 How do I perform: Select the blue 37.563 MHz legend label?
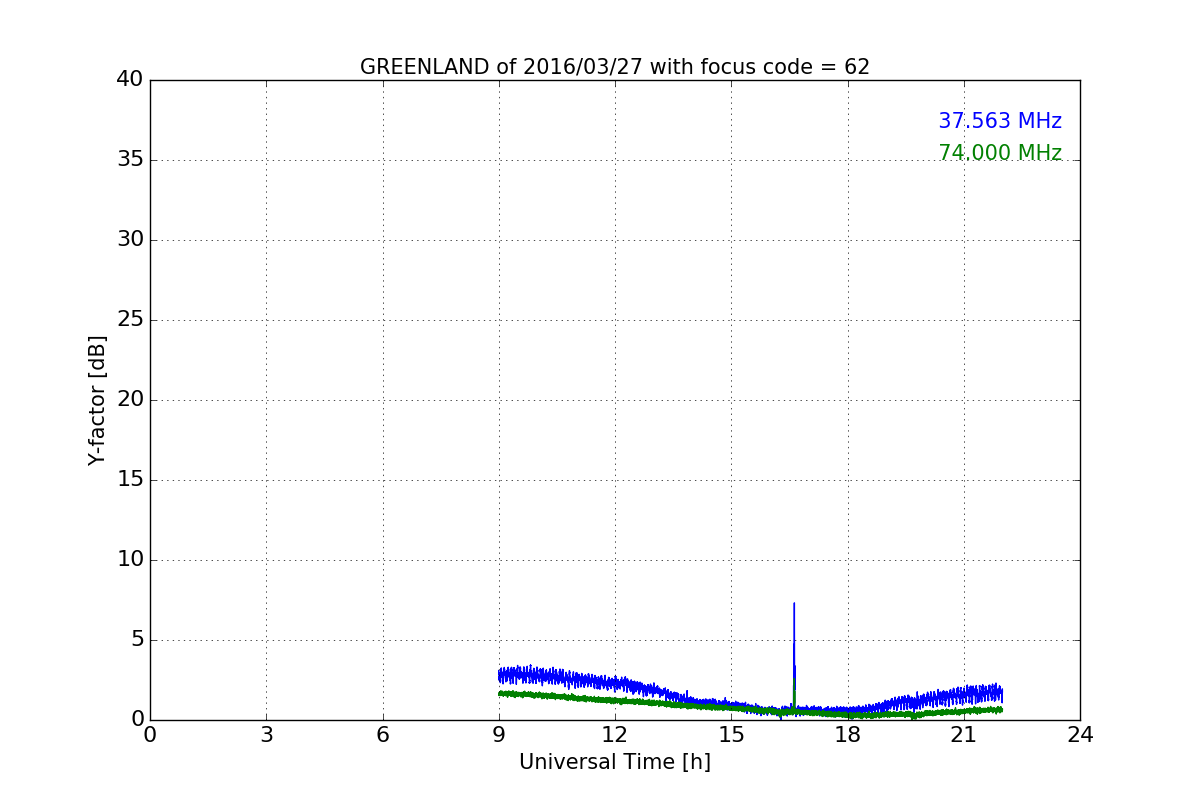pyautogui.click(x=1000, y=121)
